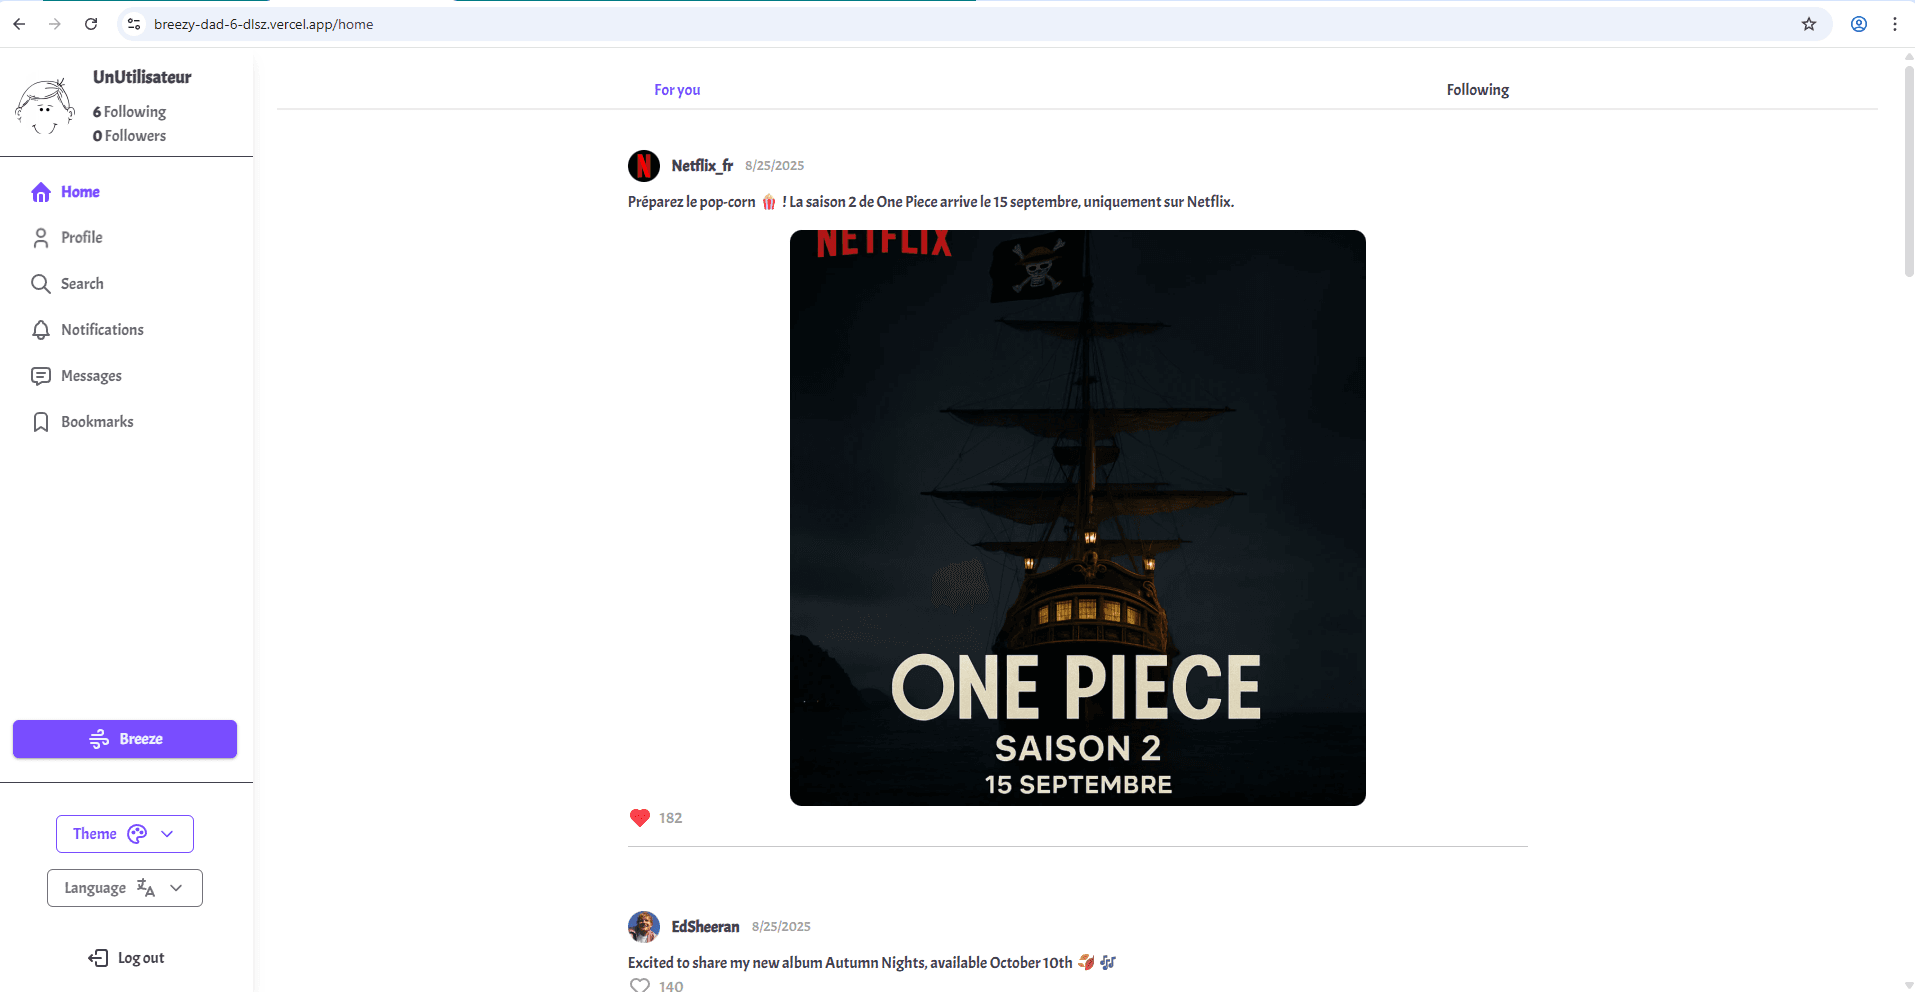This screenshot has width=1915, height=992.
Task: Open Chrome's three-dot menu
Action: (1895, 24)
